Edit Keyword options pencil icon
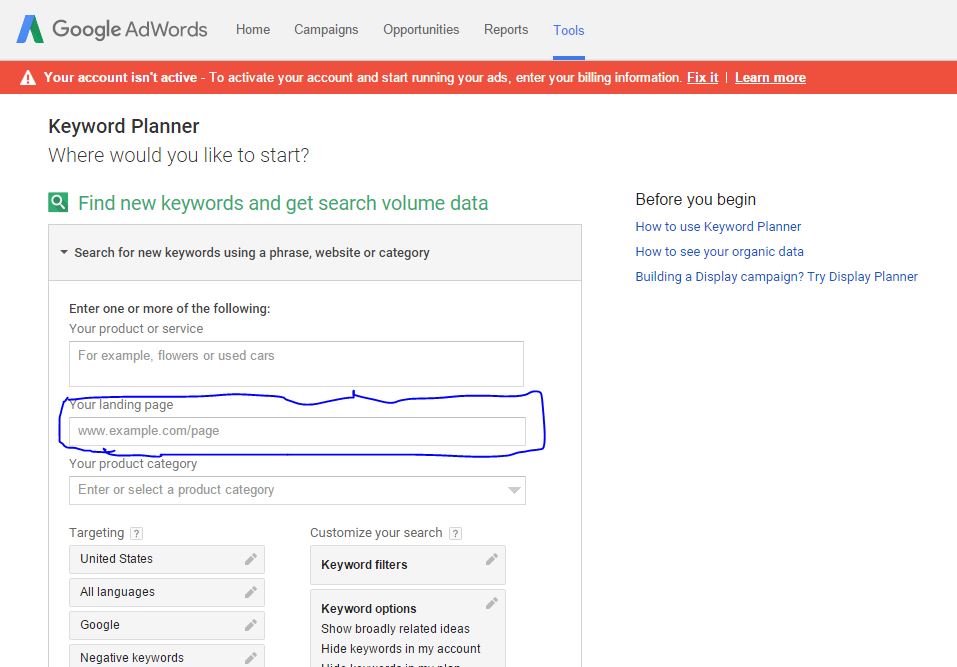 coord(492,604)
